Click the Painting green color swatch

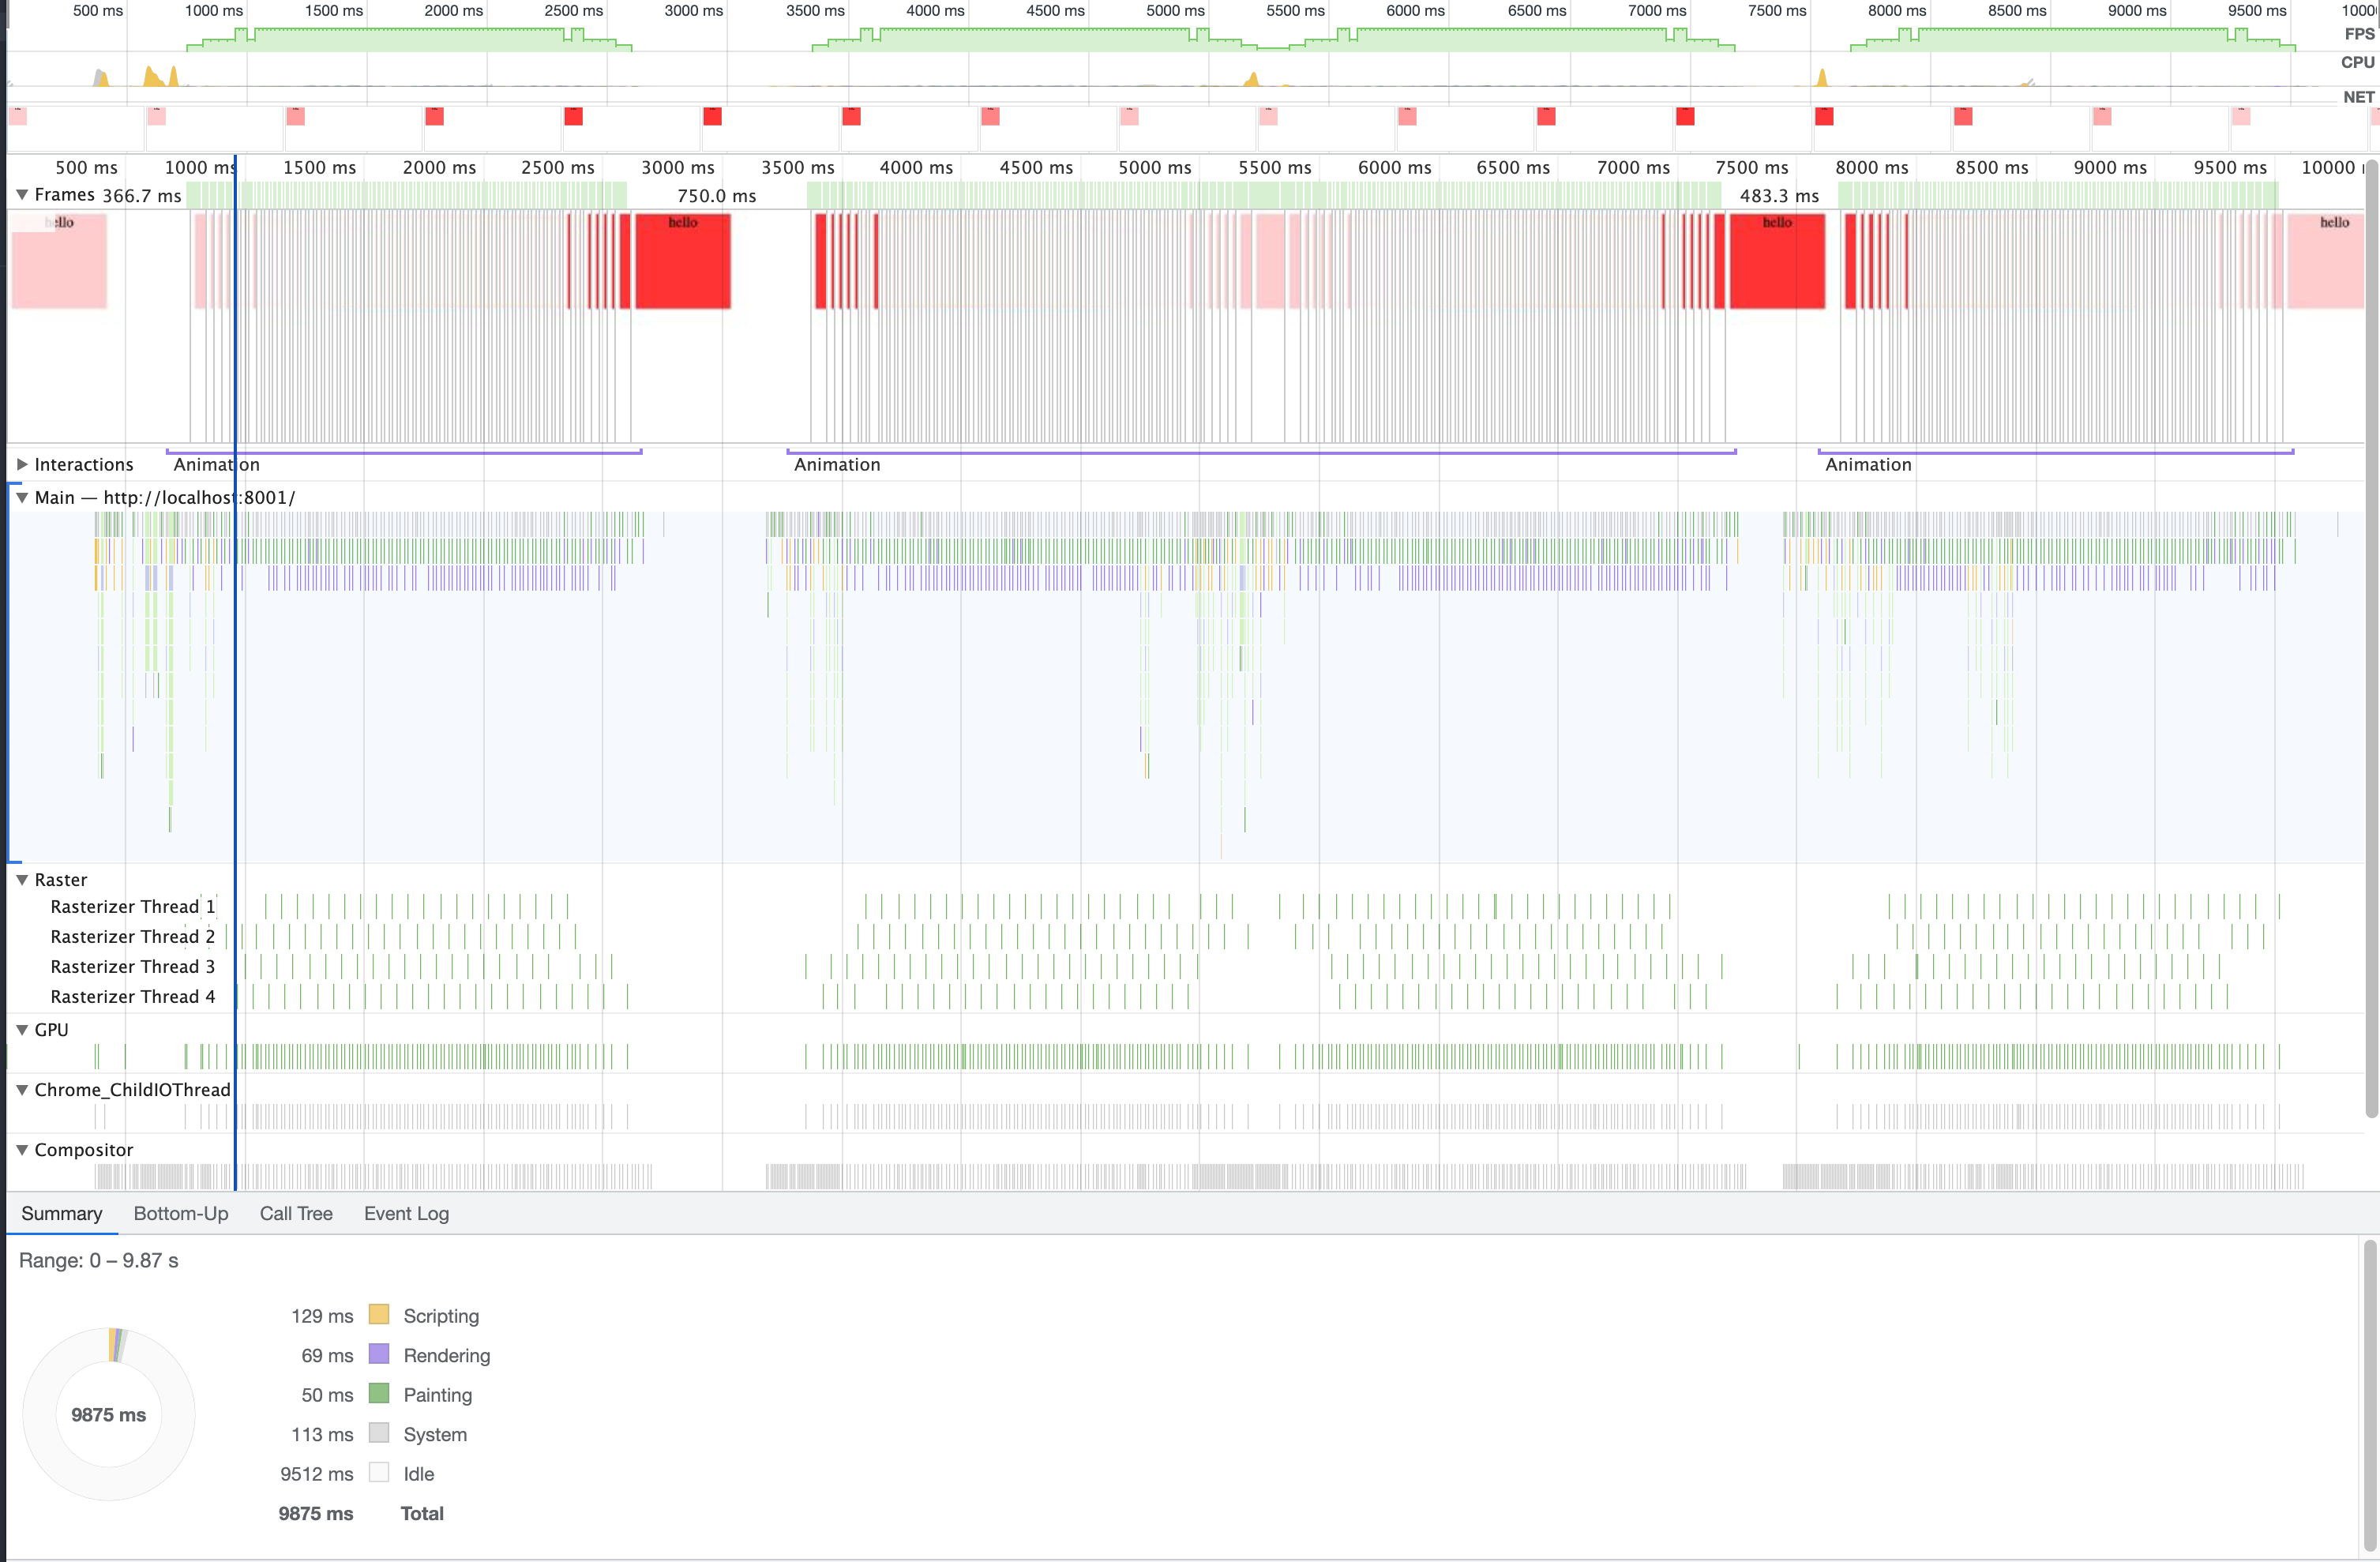coord(379,1393)
